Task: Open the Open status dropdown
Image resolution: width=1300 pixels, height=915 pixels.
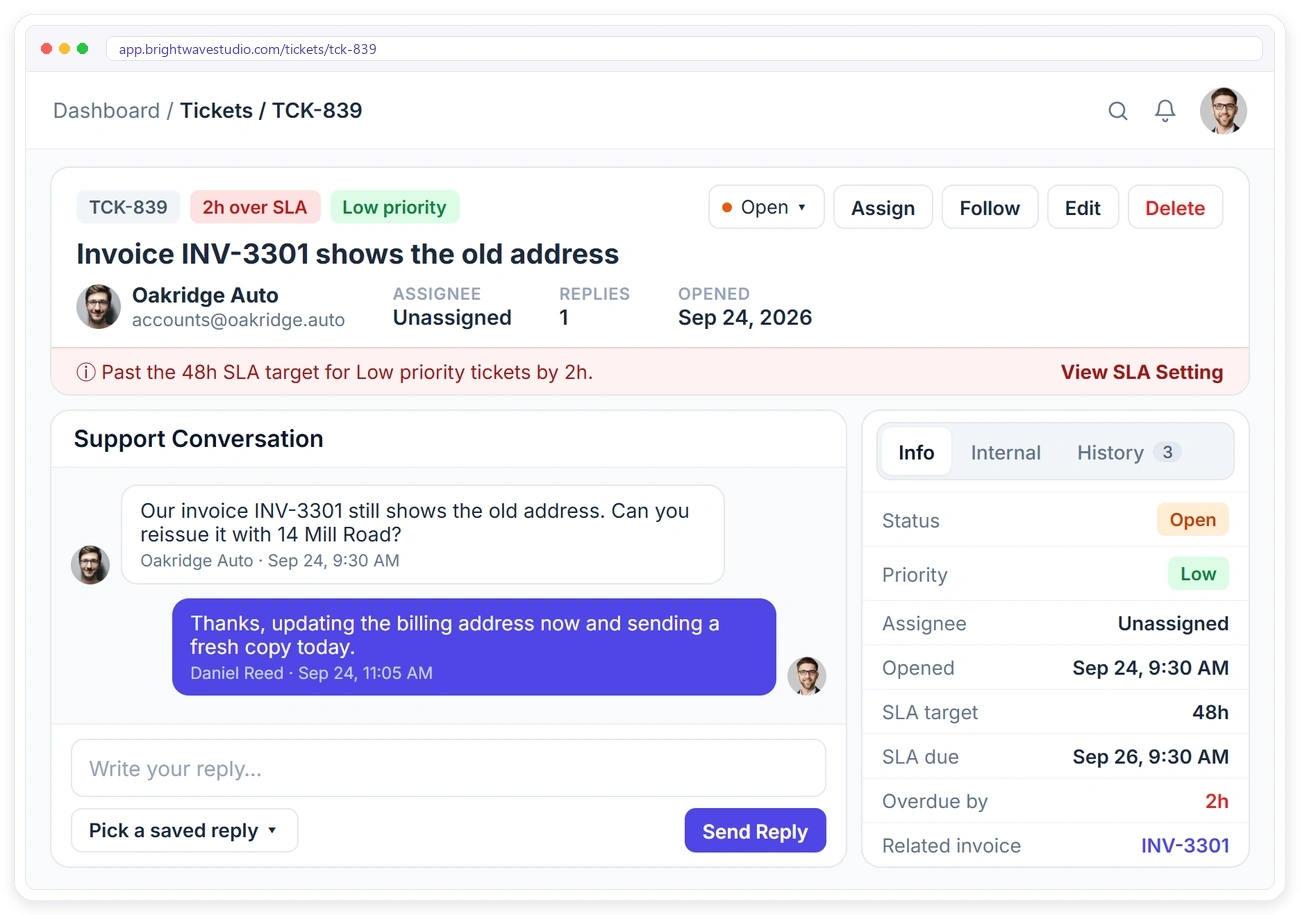Action: [766, 207]
